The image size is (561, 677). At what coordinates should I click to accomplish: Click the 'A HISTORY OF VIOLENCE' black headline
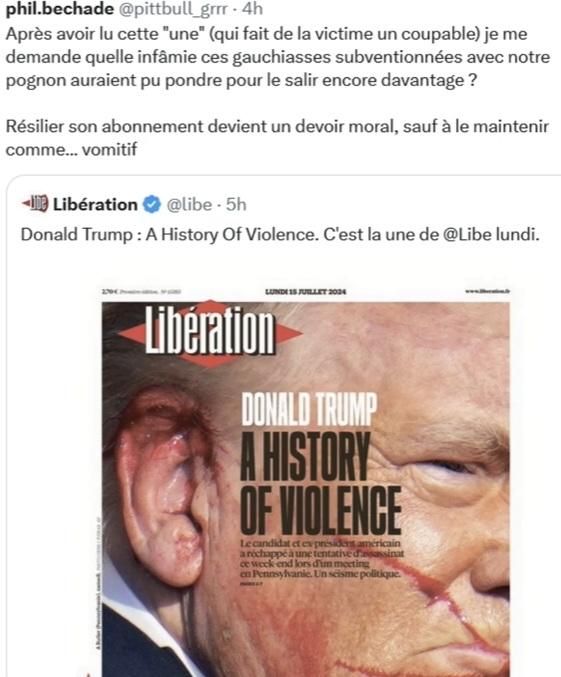pos(321,484)
